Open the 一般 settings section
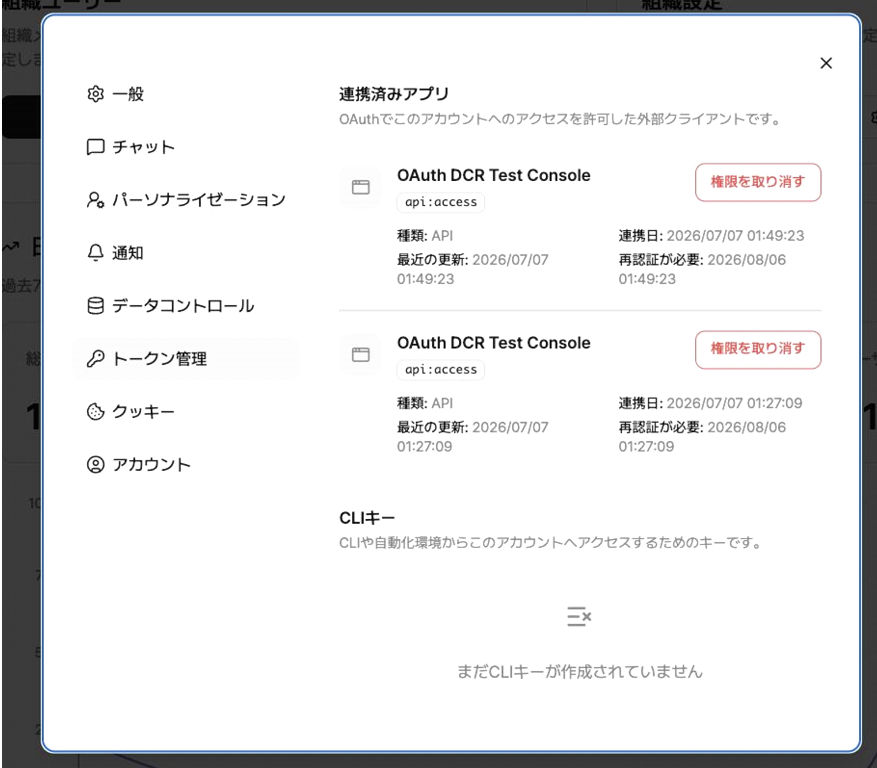Image resolution: width=877 pixels, height=768 pixels. [x=186, y=94]
